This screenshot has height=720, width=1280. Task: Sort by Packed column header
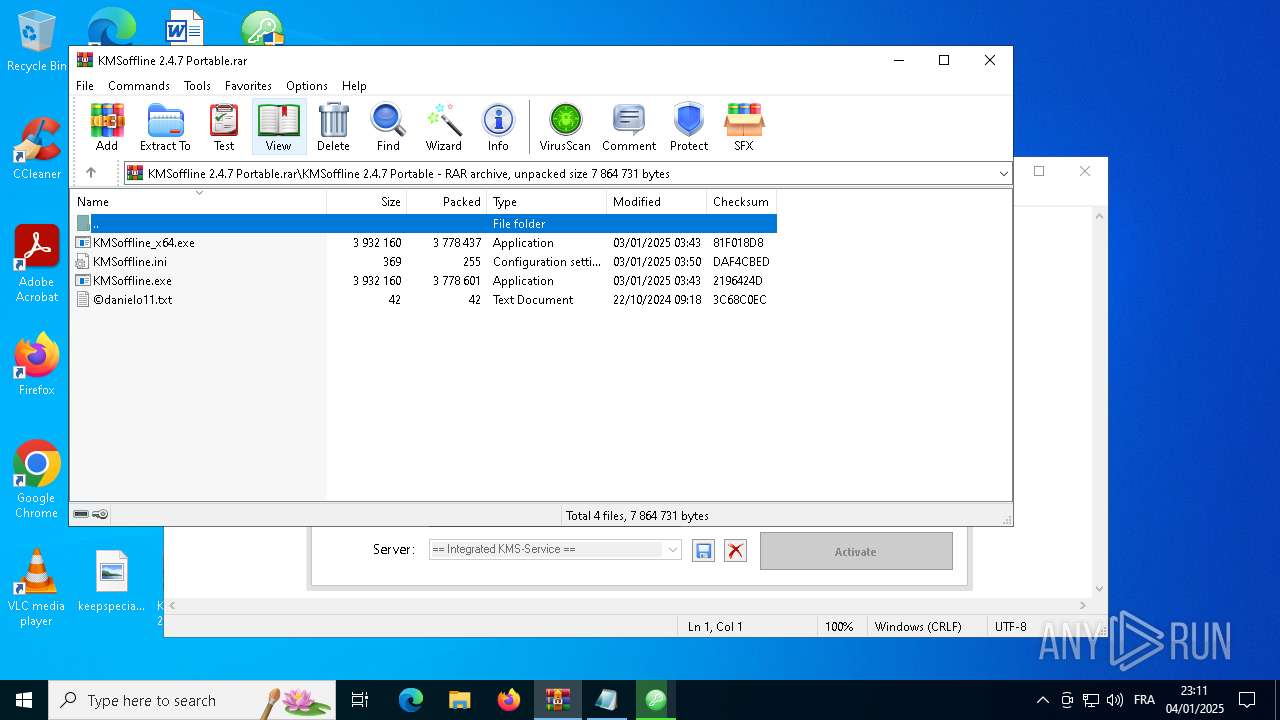tap(447, 202)
